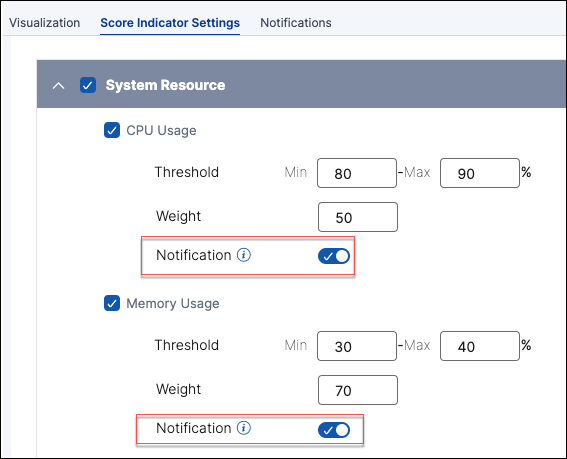This screenshot has height=459, width=567.
Task: Click the info icon beside CPU Notification
Action: 244,255
